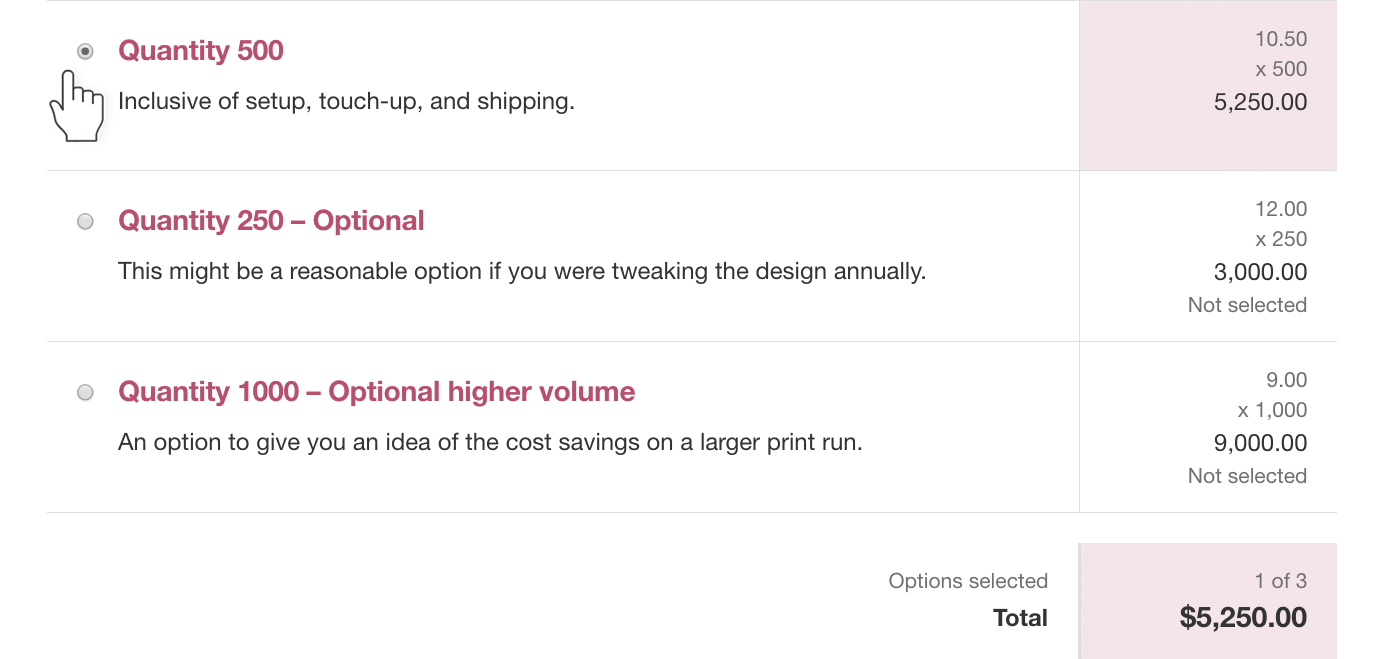Screen dimensions: 1384x659
Task: Click the setup, touch-up, and shipping description
Action: (x=346, y=102)
